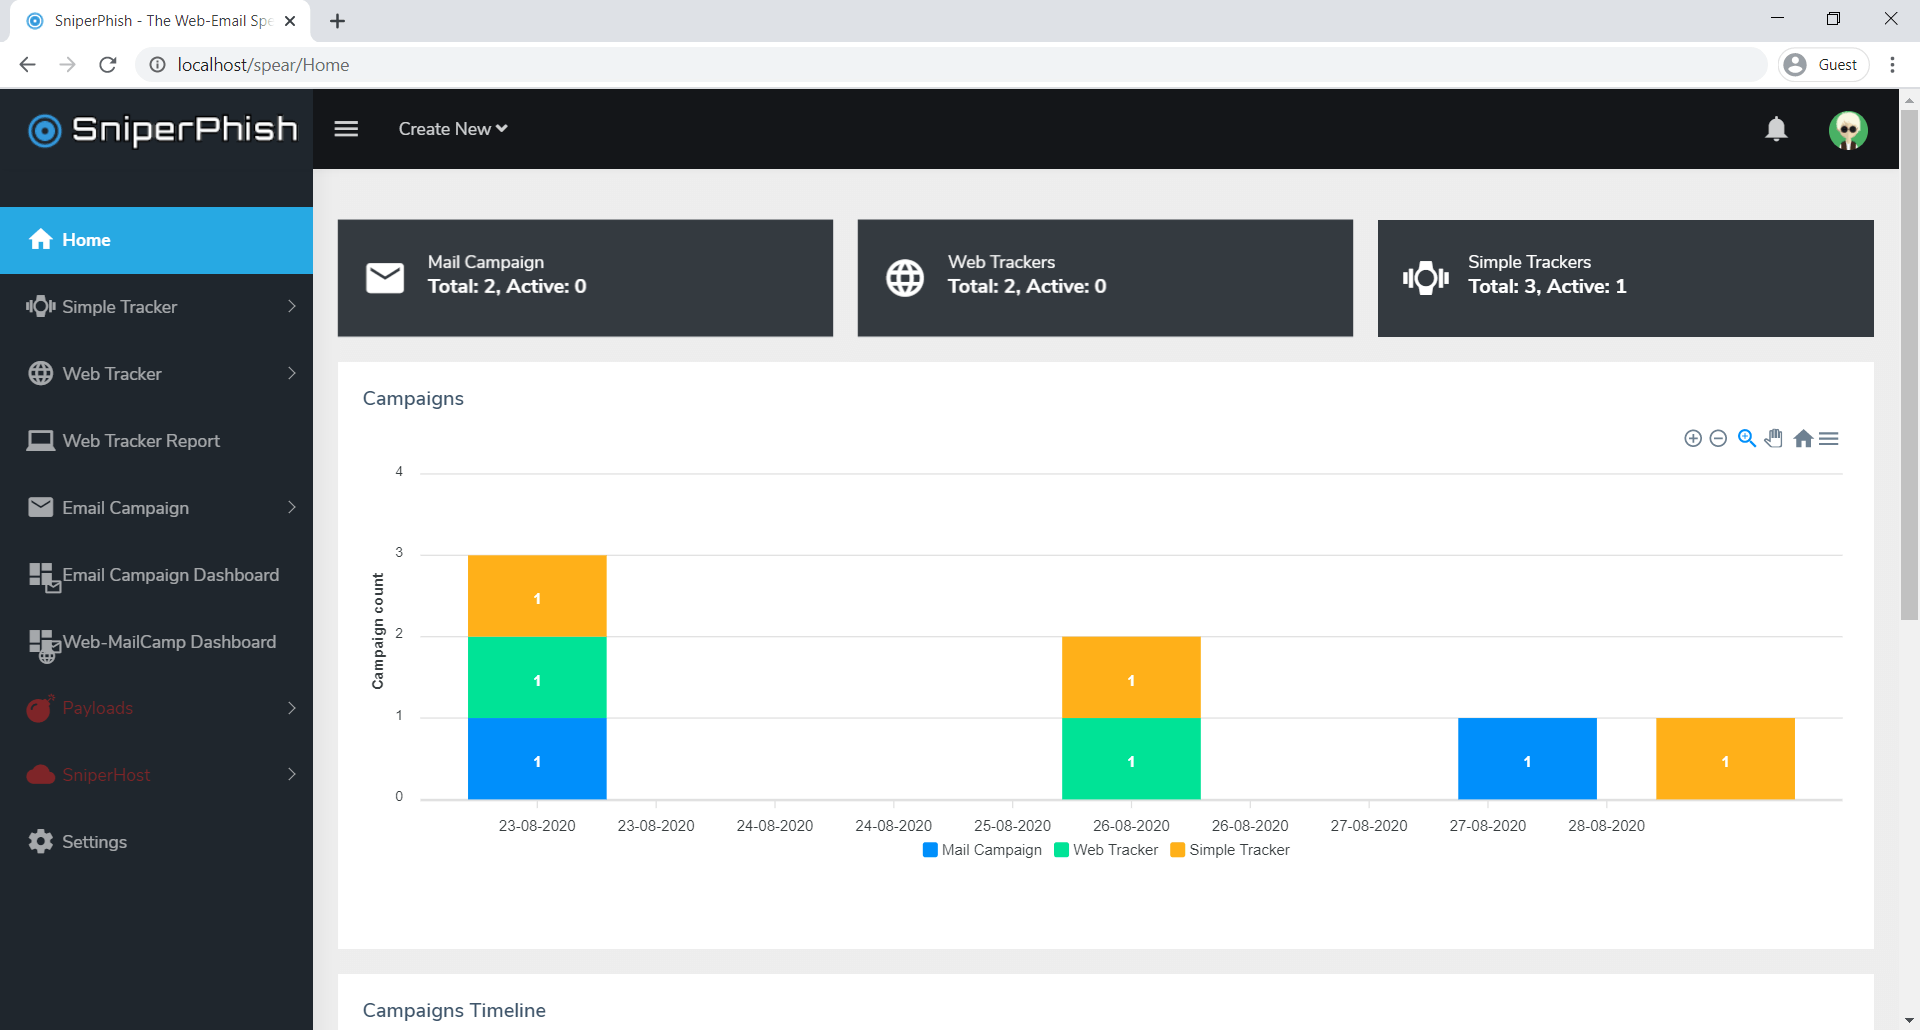Click the Campaigns Timeline heading
Viewport: 1920px width, 1030px height.
click(454, 1010)
